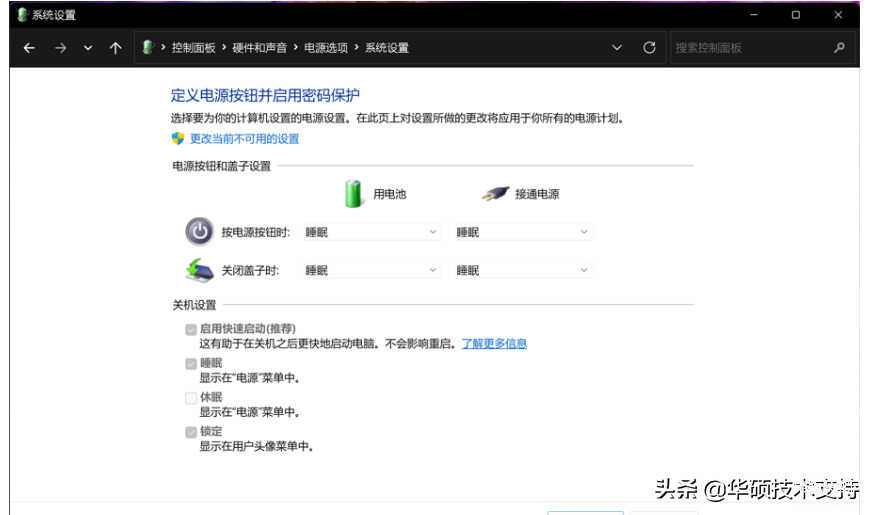This screenshot has height=515, width=874.
Task: Refresh the page with refresh icon
Action: (649, 48)
